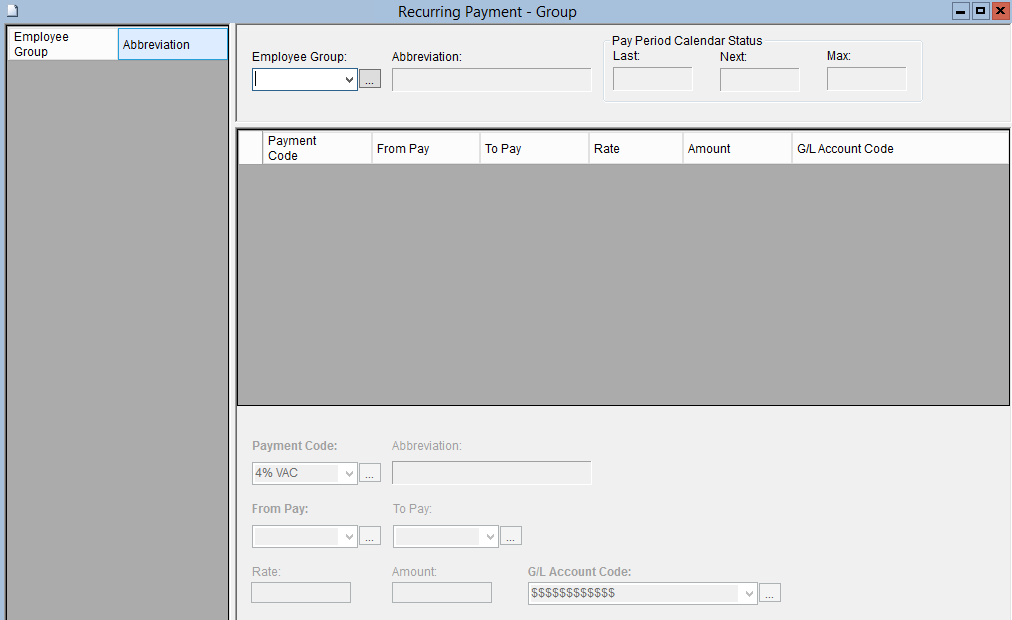Image resolution: width=1012 pixels, height=620 pixels.
Task: Click the Max pay period field
Action: pyautogui.click(x=866, y=78)
